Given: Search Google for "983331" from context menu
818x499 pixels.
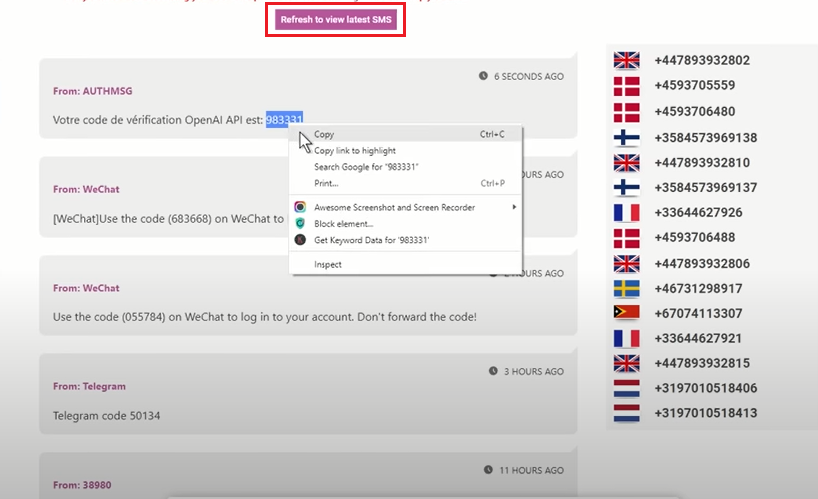Looking at the screenshot, I should tap(366, 167).
